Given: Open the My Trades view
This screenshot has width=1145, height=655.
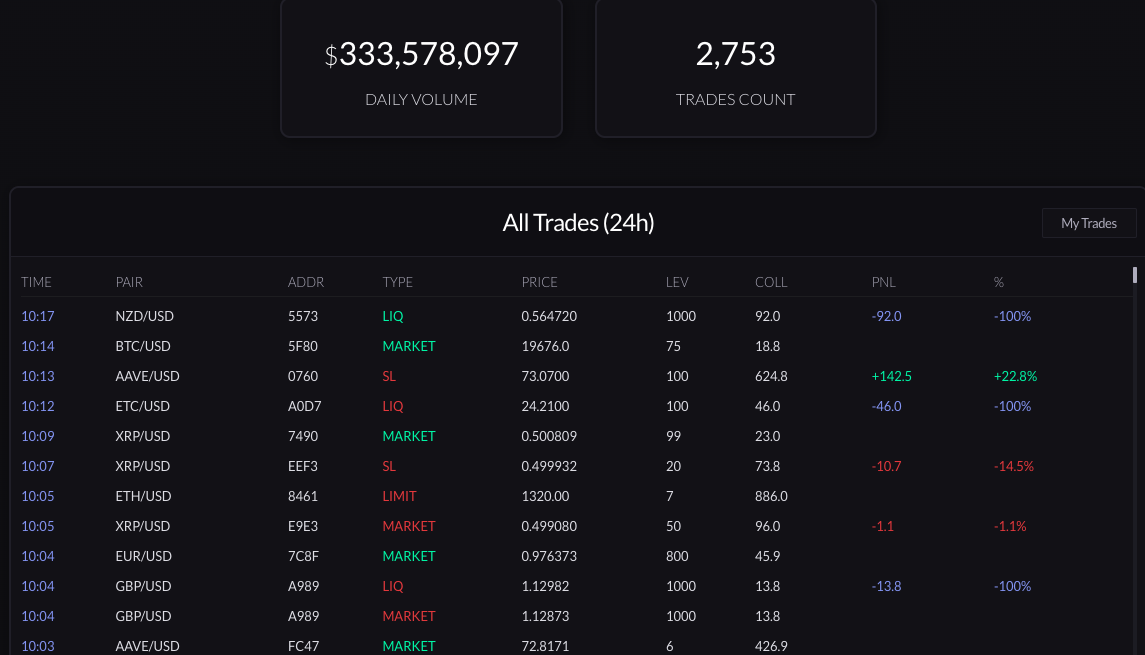Looking at the screenshot, I should 1088,223.
